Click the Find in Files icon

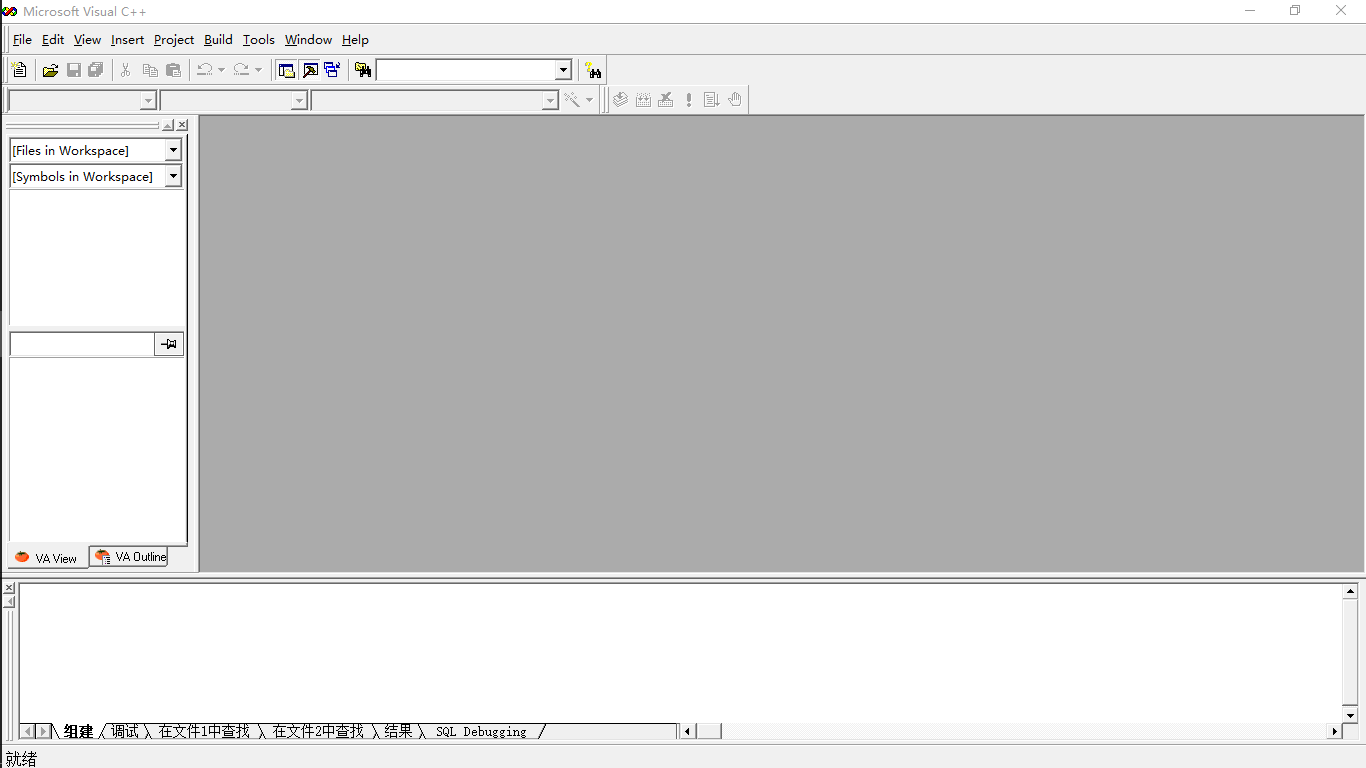coord(363,70)
